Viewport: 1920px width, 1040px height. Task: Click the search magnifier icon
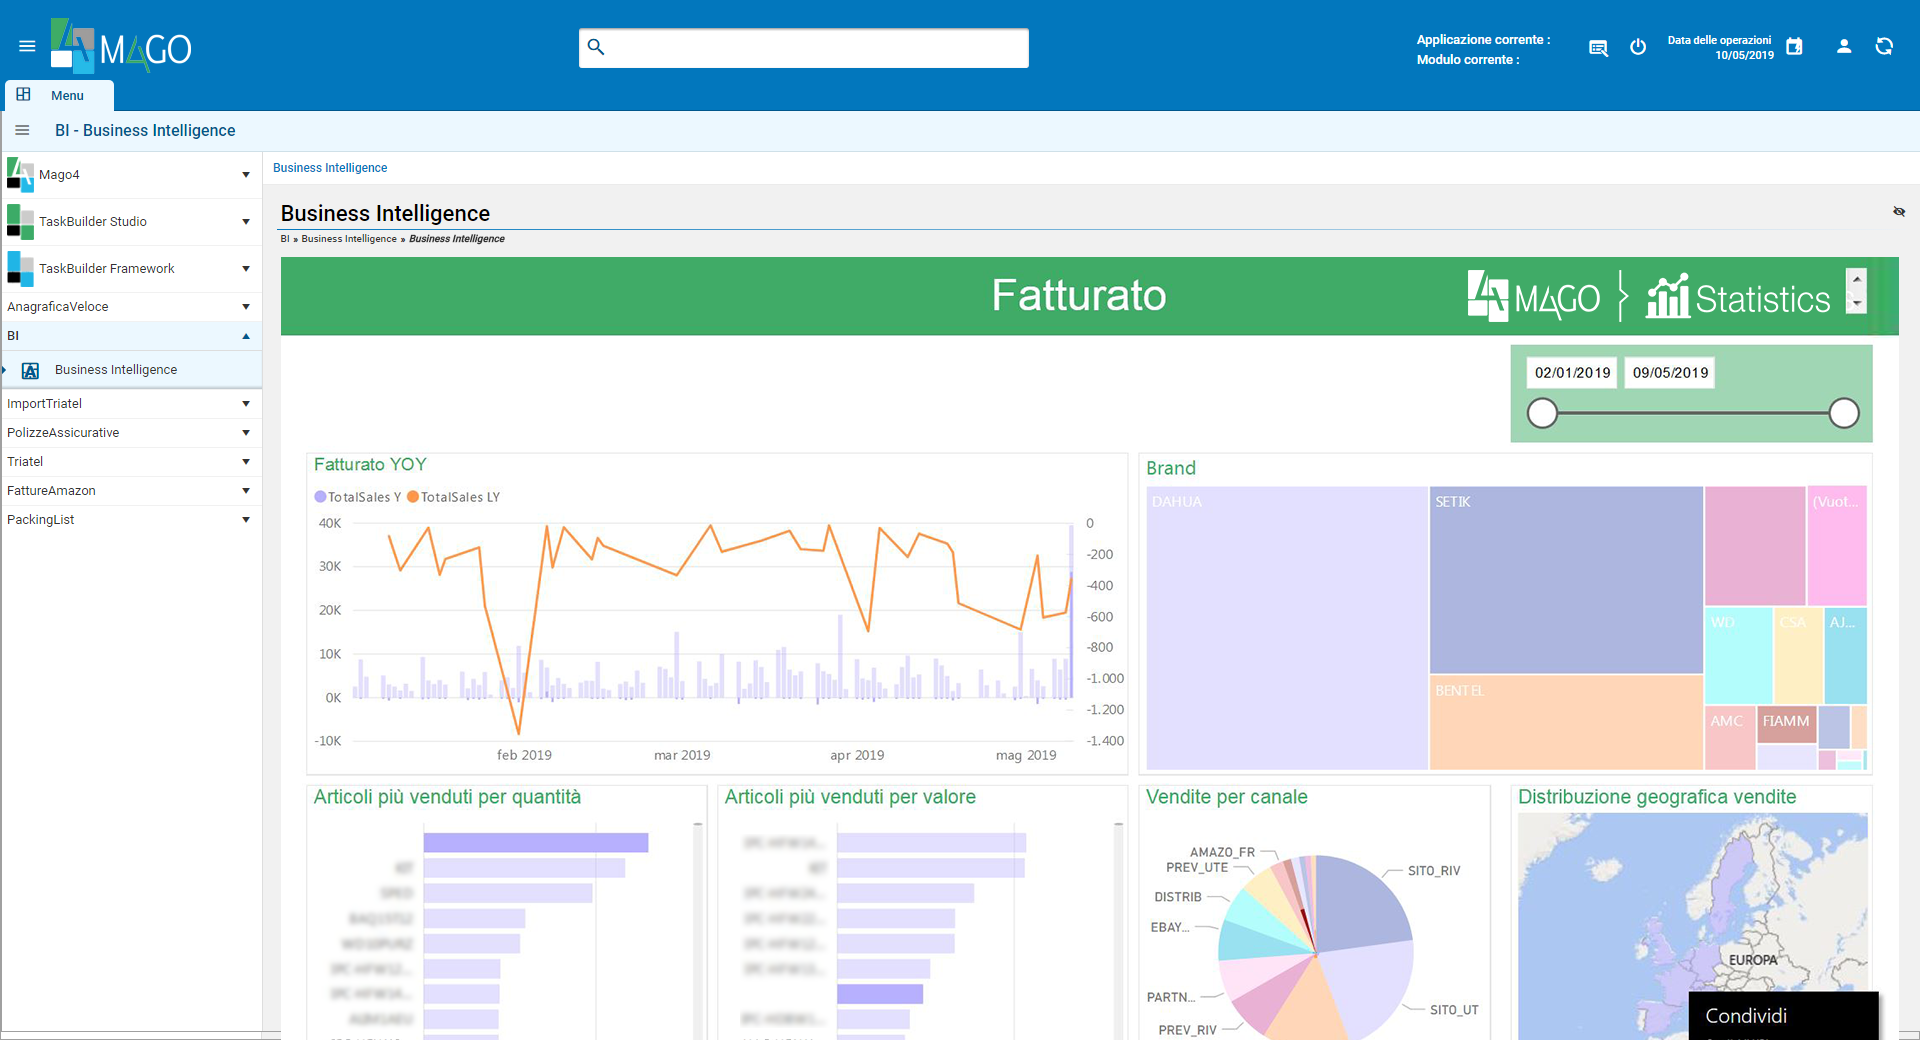[596, 47]
